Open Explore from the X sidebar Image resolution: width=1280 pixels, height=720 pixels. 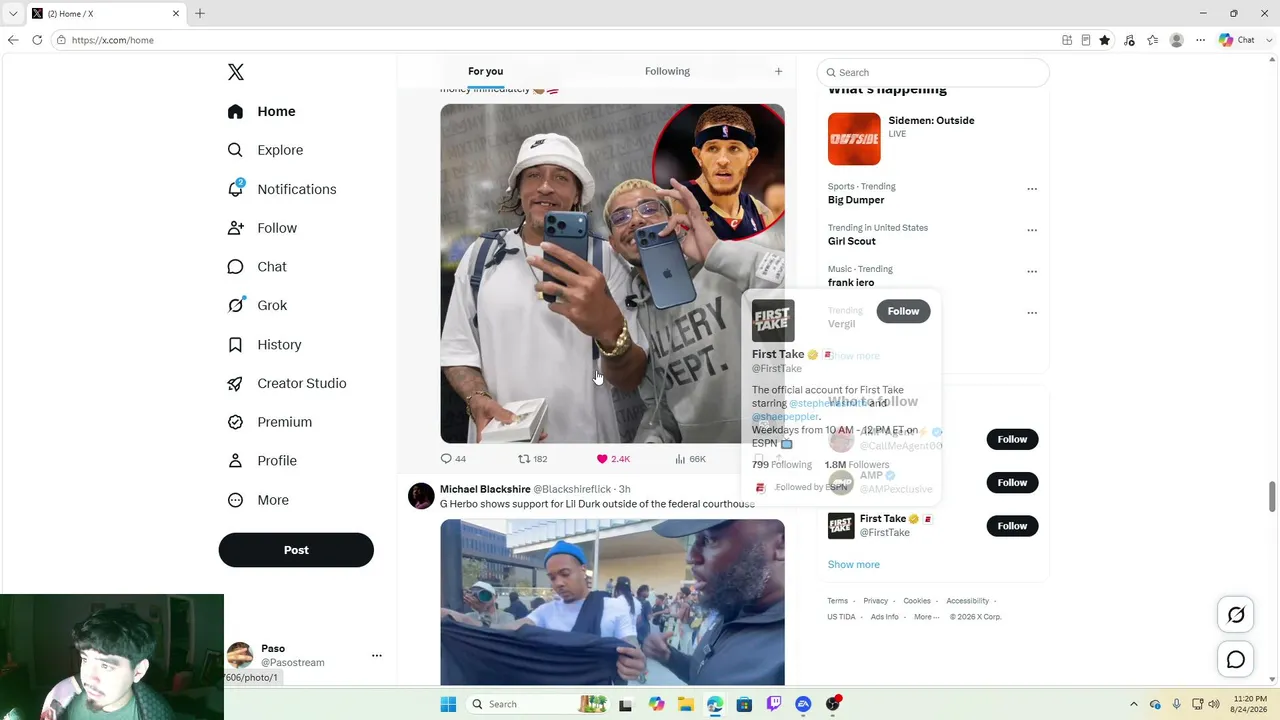(265, 150)
